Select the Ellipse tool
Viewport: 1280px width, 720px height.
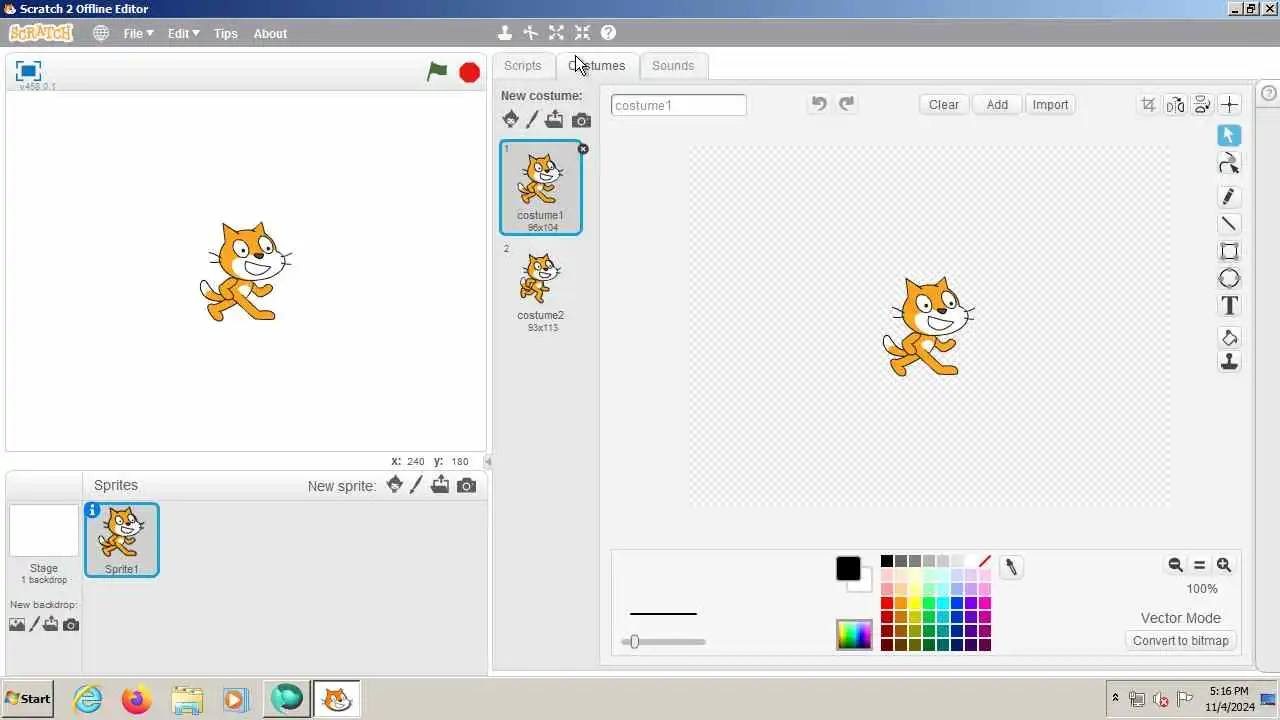click(x=1229, y=279)
